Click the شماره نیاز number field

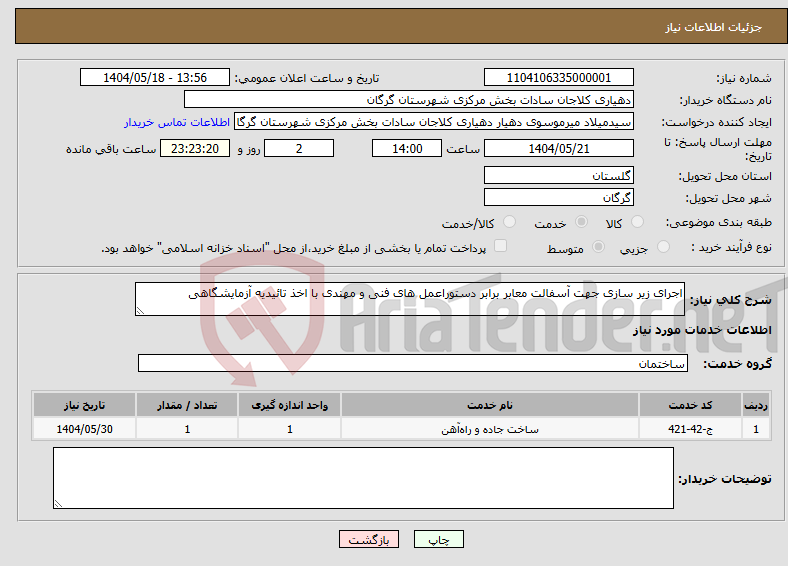559,77
